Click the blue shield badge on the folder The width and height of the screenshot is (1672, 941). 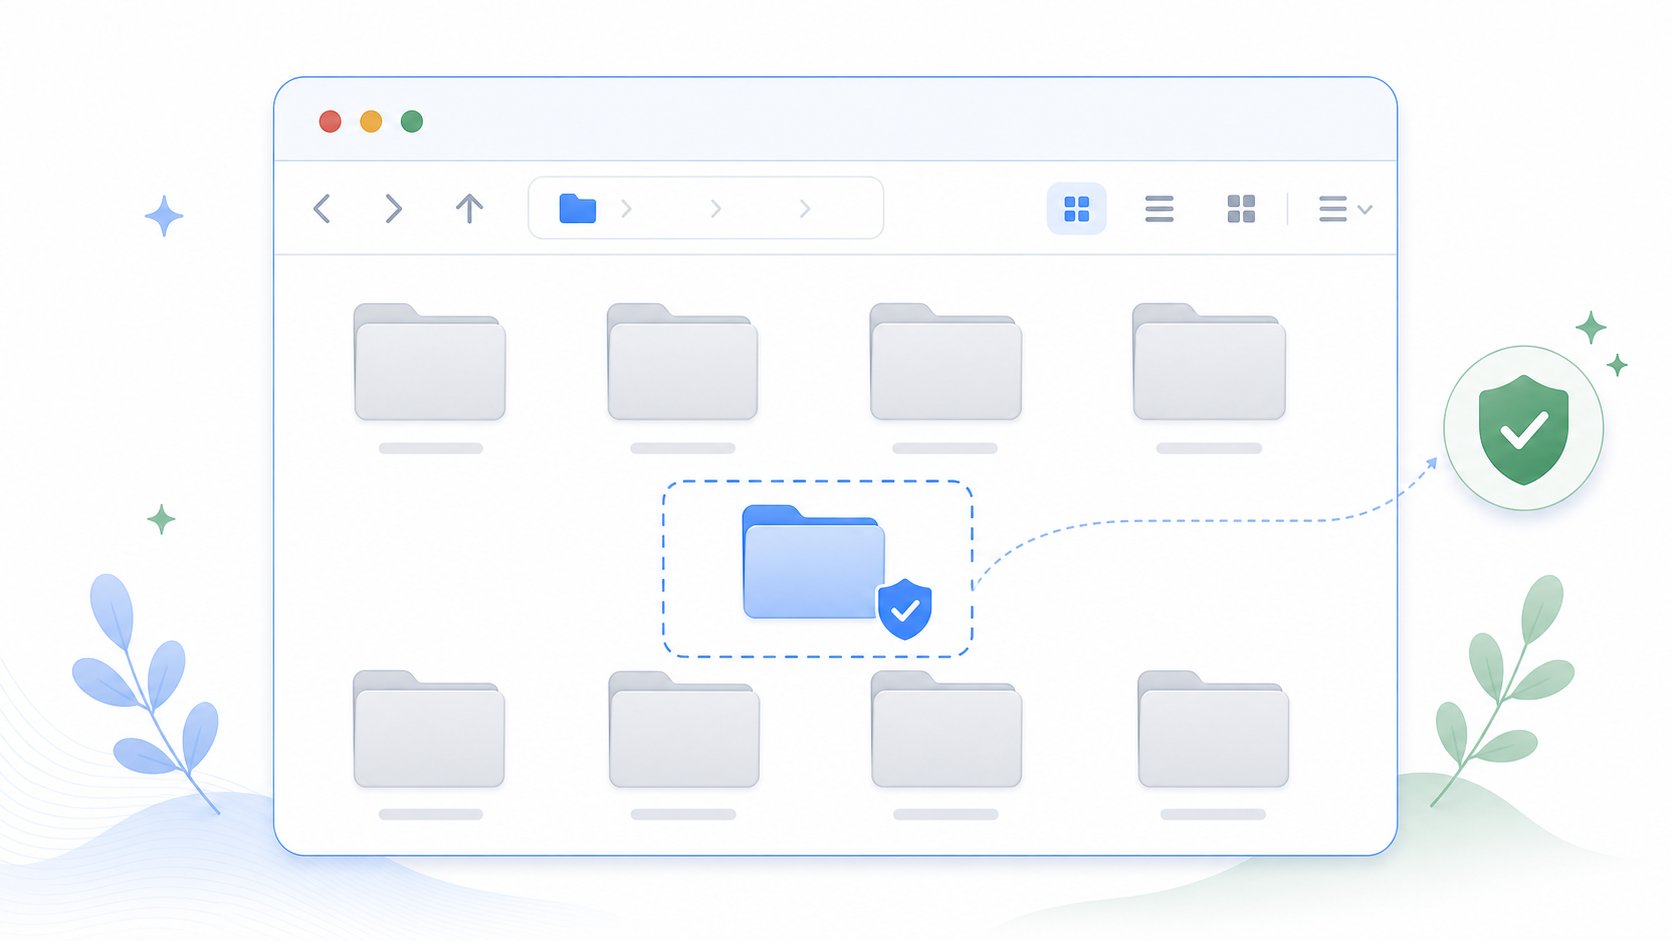905,609
